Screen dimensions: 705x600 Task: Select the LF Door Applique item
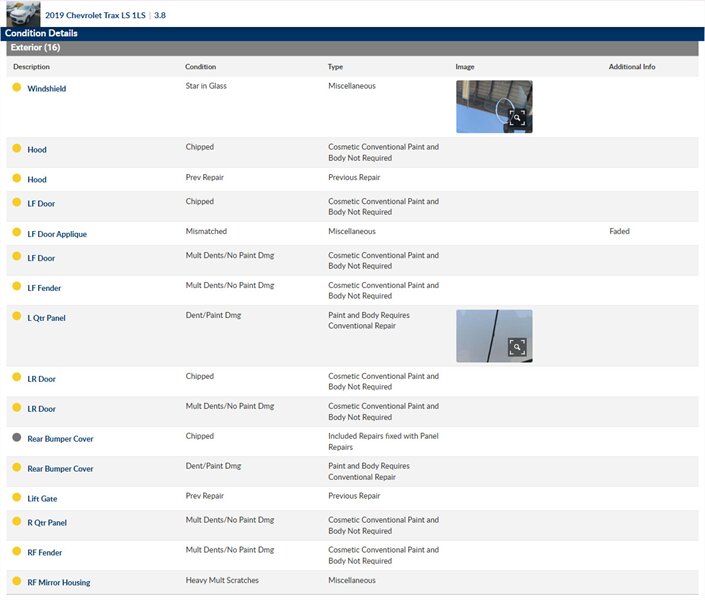[x=57, y=234]
